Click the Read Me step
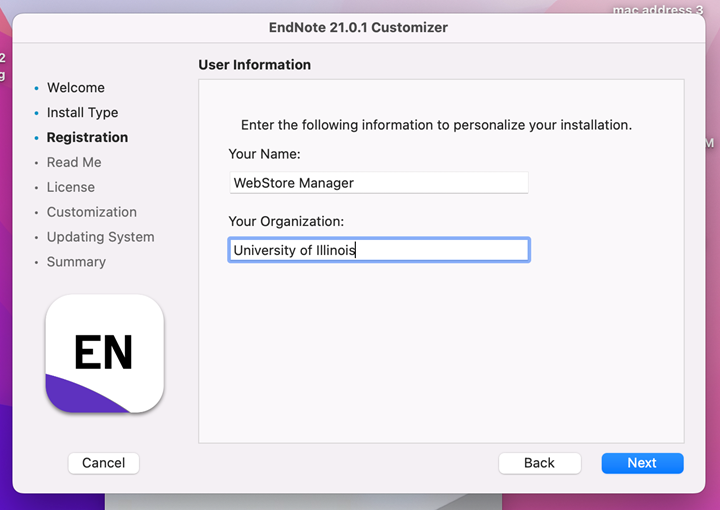The height and width of the screenshot is (510, 720). point(74,162)
